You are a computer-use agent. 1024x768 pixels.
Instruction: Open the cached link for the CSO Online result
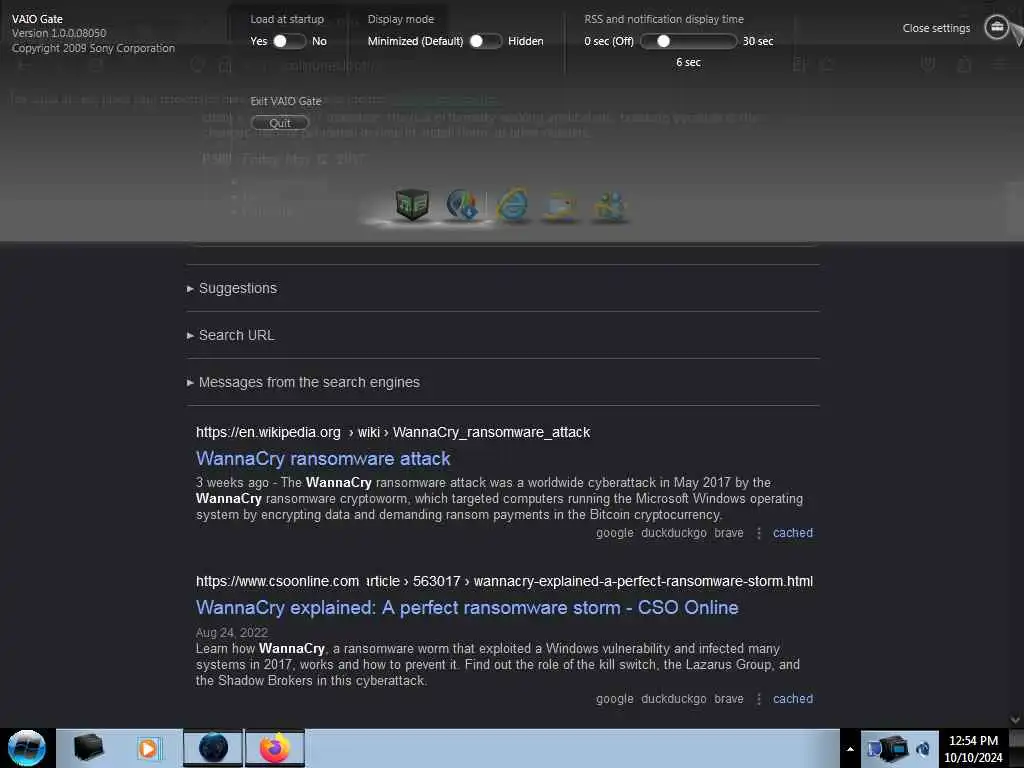click(793, 699)
